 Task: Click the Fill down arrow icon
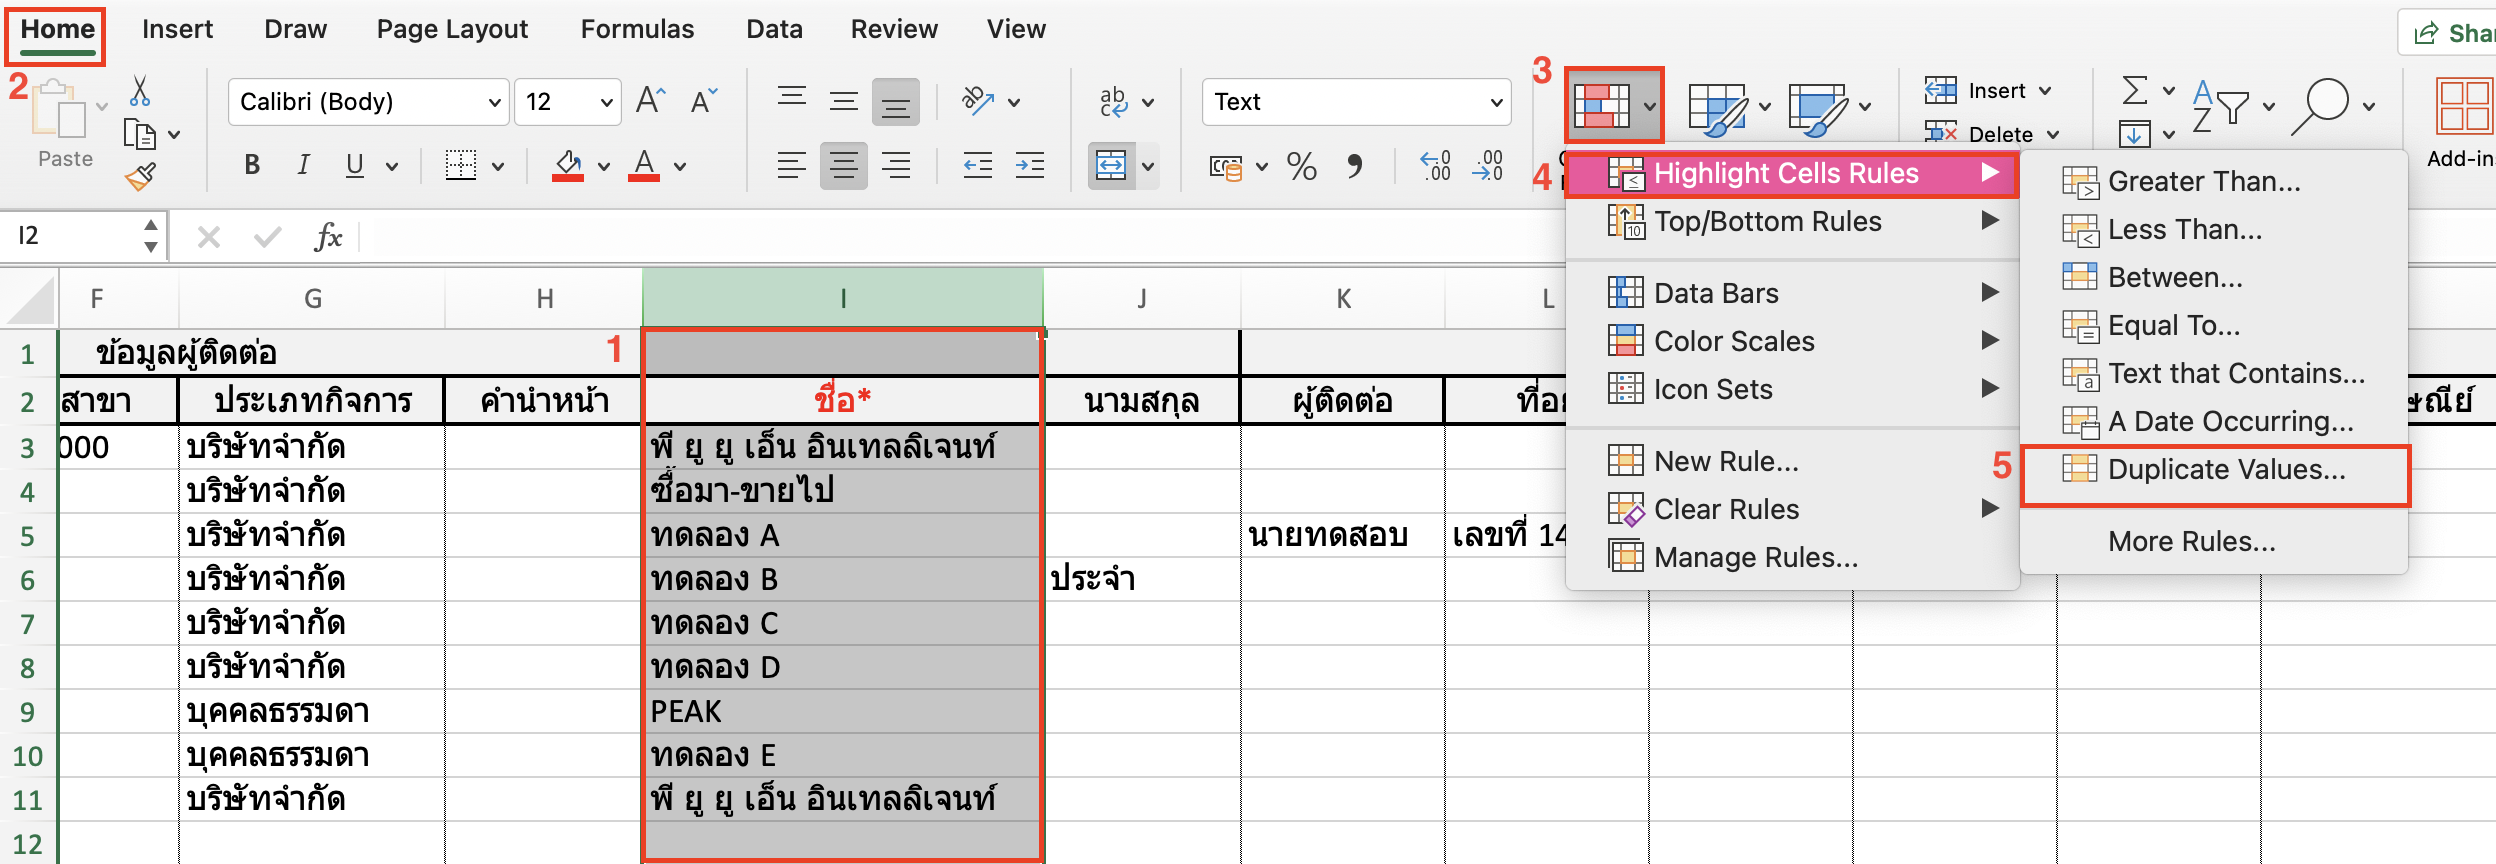click(2134, 133)
